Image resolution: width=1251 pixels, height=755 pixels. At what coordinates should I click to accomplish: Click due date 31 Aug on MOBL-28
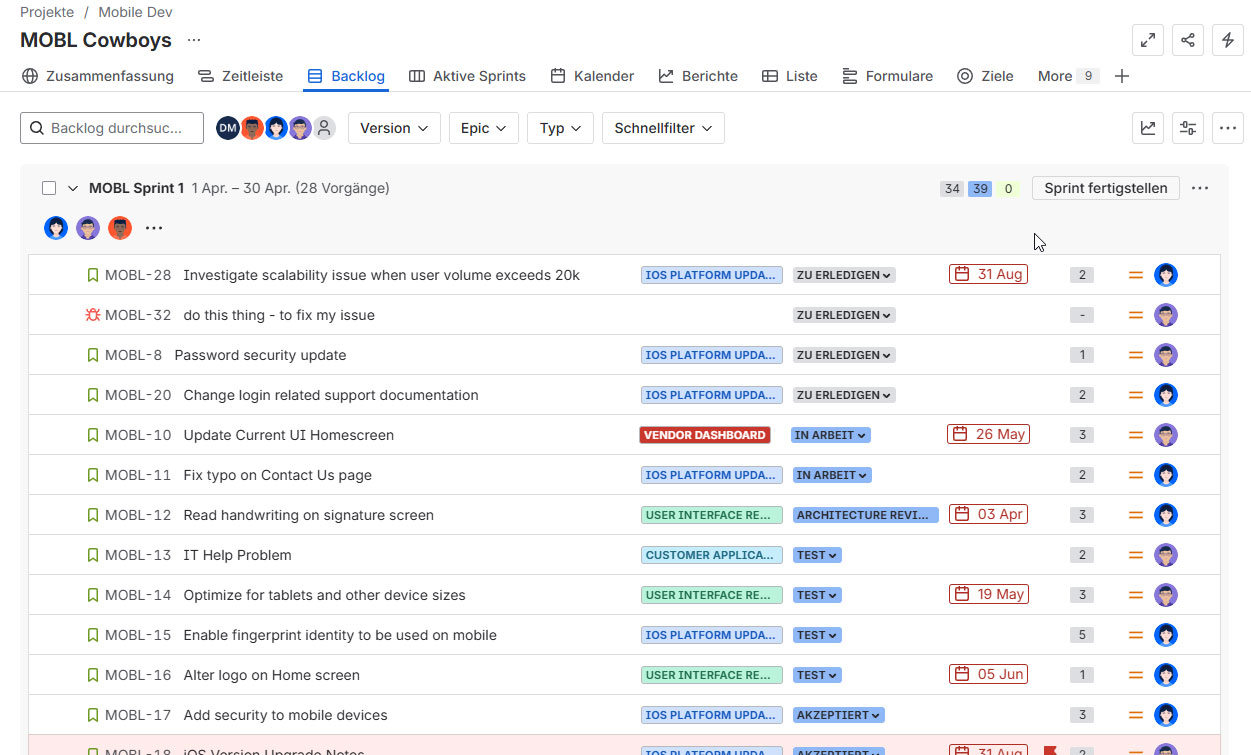988,274
